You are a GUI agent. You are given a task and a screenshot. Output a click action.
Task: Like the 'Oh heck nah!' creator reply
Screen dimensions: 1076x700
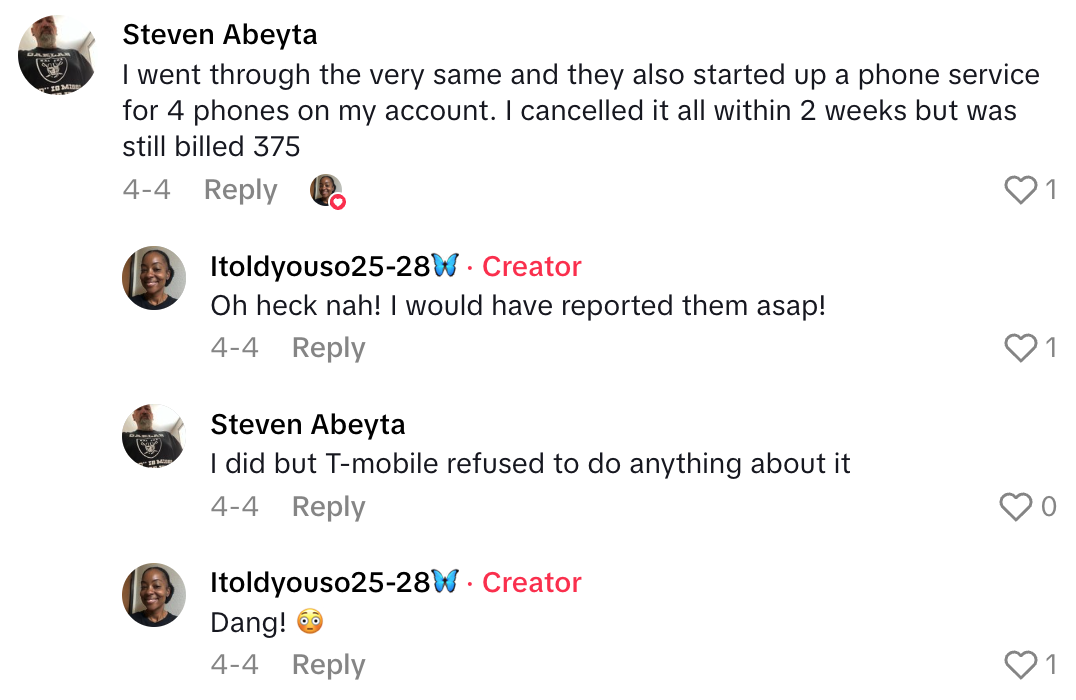(1020, 348)
